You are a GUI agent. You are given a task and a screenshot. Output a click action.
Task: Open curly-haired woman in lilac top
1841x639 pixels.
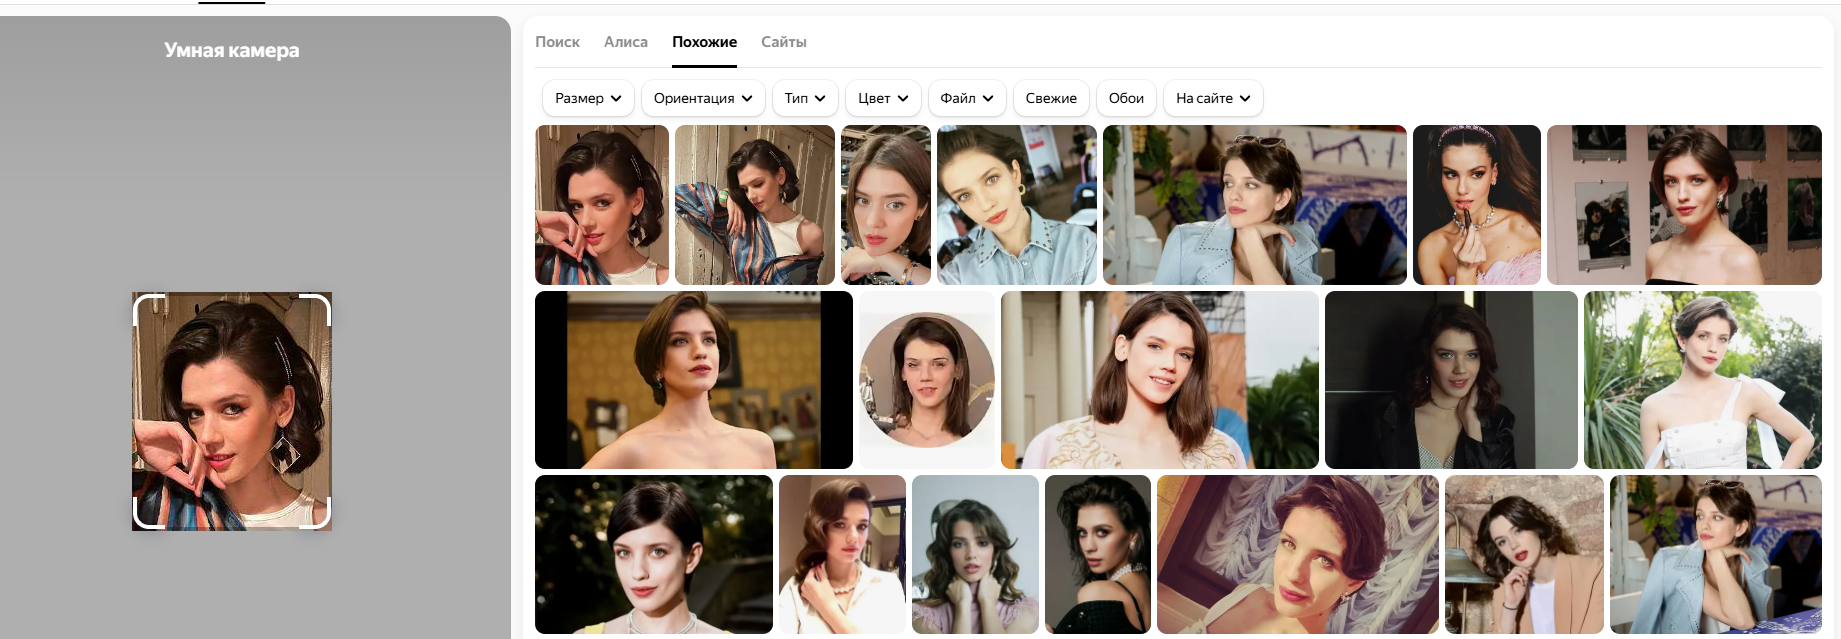975,554
